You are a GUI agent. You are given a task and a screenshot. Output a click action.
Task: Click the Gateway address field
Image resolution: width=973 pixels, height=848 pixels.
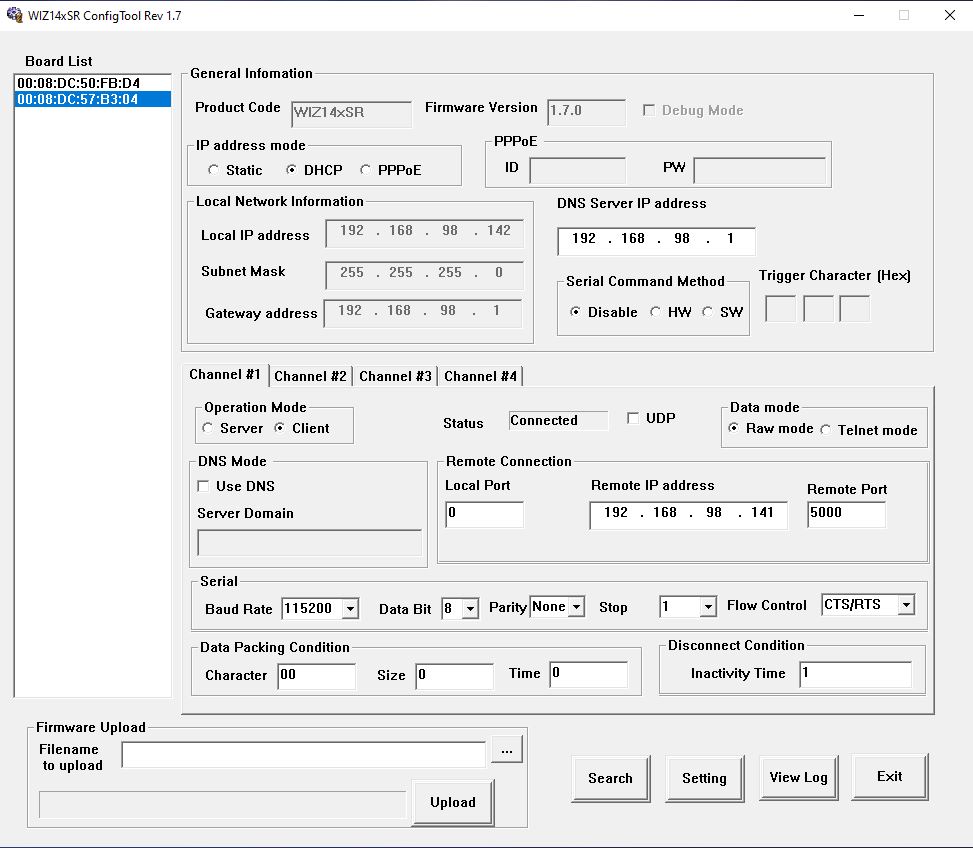(423, 313)
